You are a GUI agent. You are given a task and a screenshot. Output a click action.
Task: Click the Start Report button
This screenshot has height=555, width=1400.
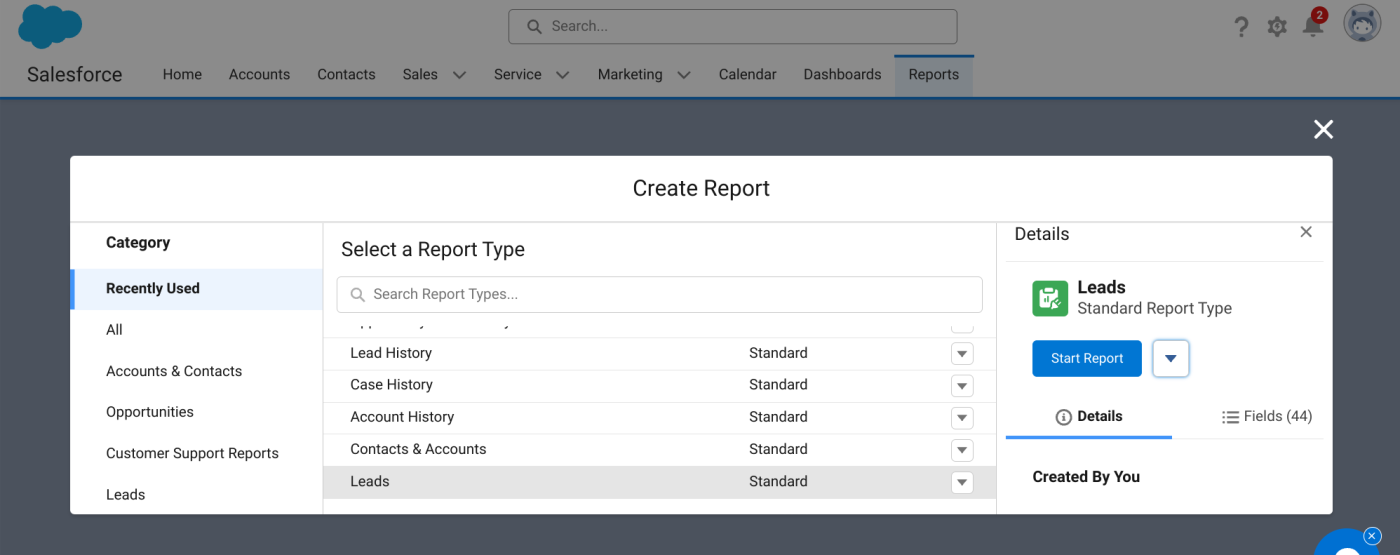point(1086,358)
